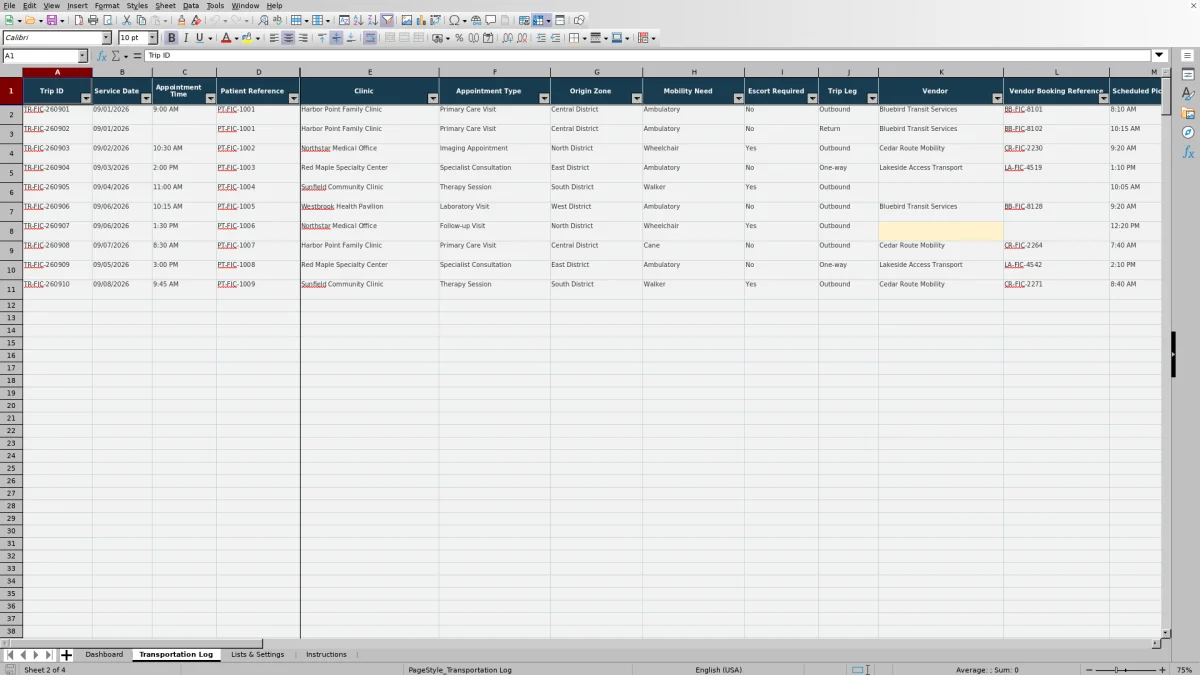Screen dimensions: 1200x675
Task: Click the Cut scissors icon
Action: 127,20
